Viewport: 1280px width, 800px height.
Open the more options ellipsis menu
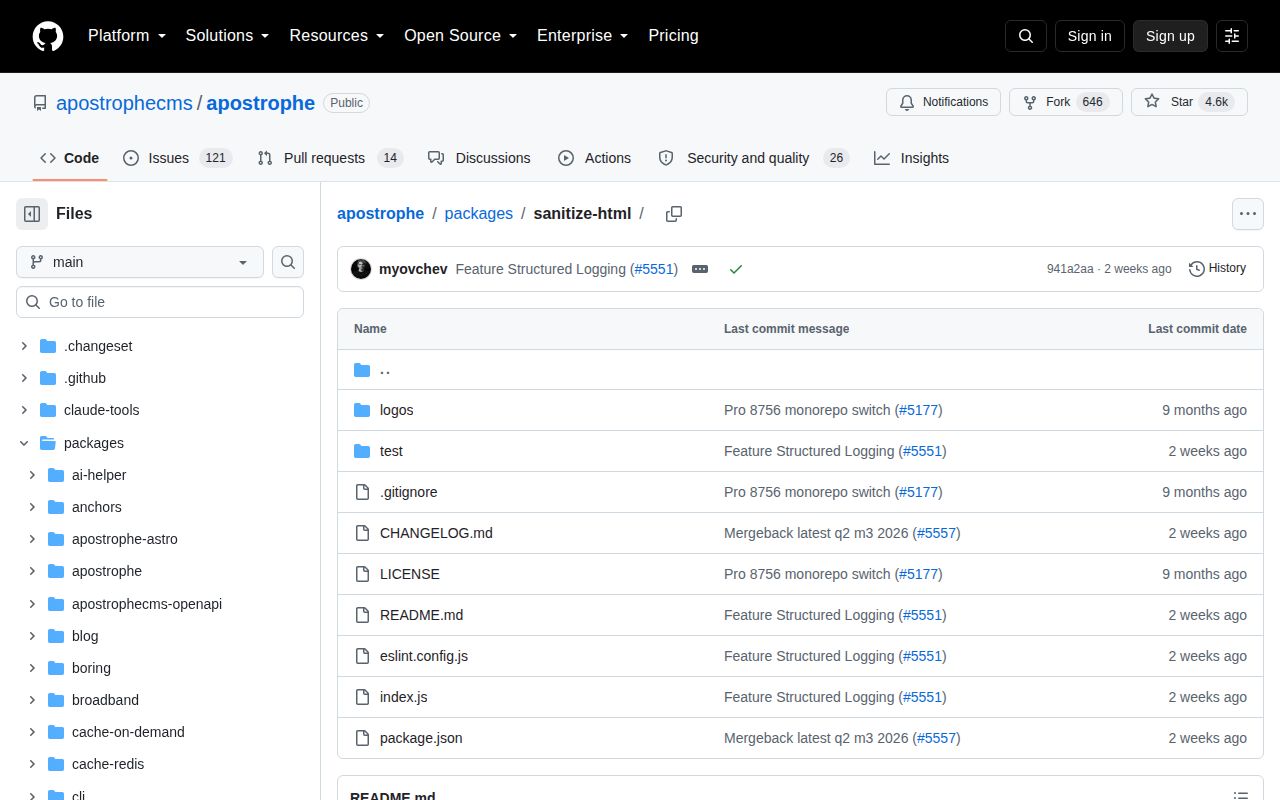tap(1247, 214)
